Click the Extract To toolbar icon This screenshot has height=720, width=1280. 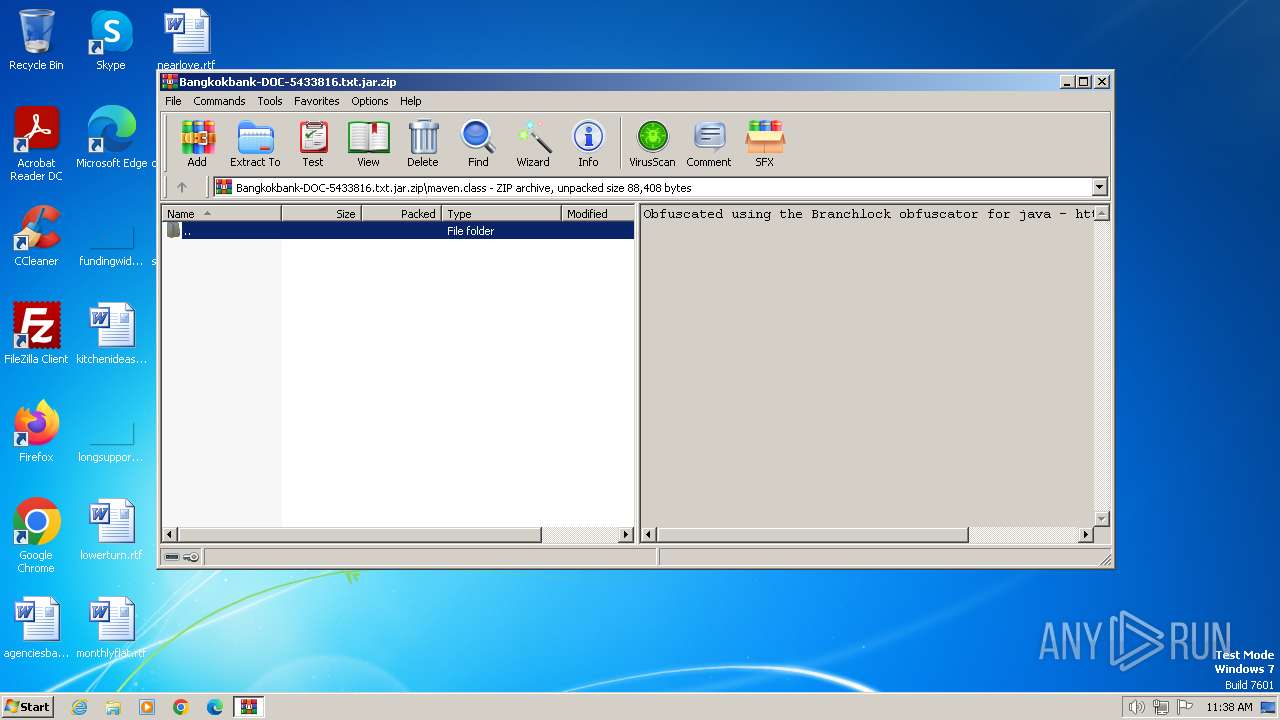pos(255,143)
